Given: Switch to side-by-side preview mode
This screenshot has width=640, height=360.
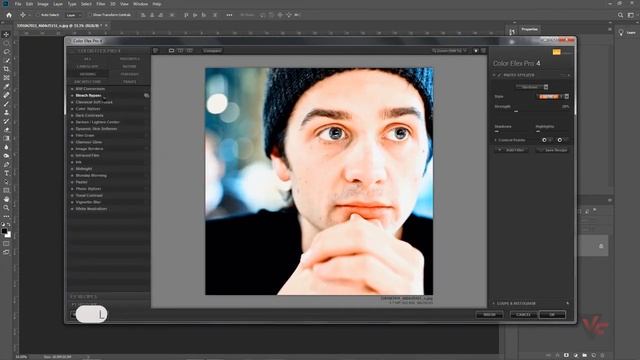Looking at the screenshot, I should [x=189, y=51].
